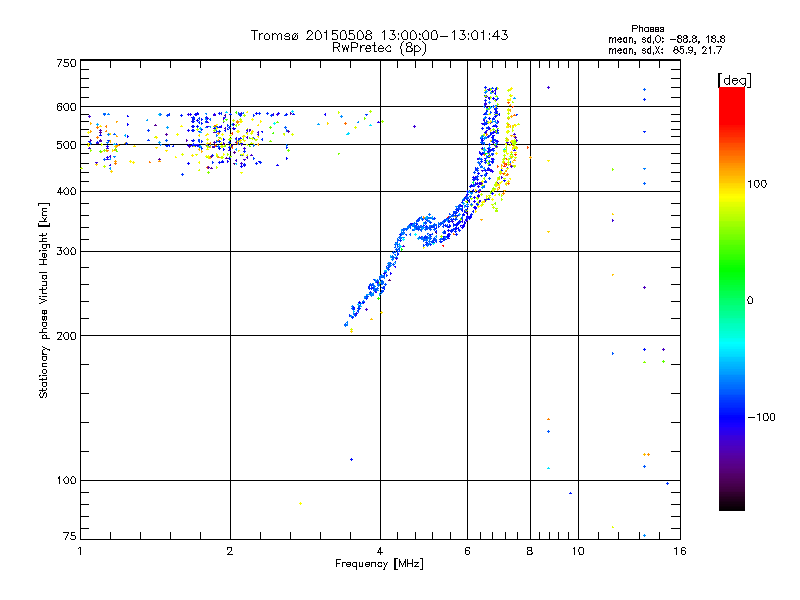Viewport: 800px width, 600px height.
Task: Click the 'mean, sd,X: 85.9, 21.7' line
Action: click(x=665, y=51)
